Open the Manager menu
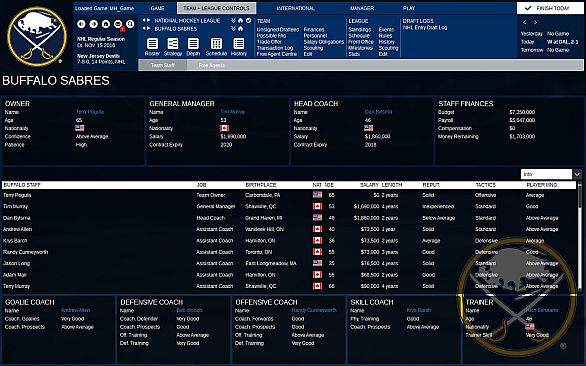Image resolution: width=586 pixels, height=366 pixels. (x=362, y=8)
